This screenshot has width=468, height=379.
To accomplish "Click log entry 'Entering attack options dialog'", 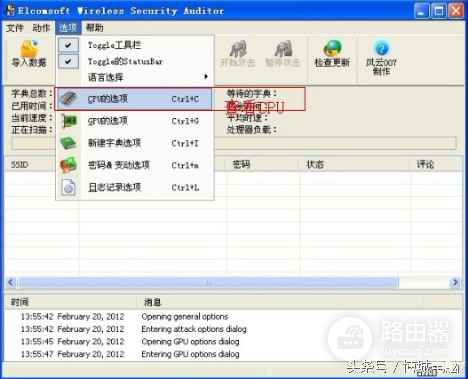I will 194,329.
